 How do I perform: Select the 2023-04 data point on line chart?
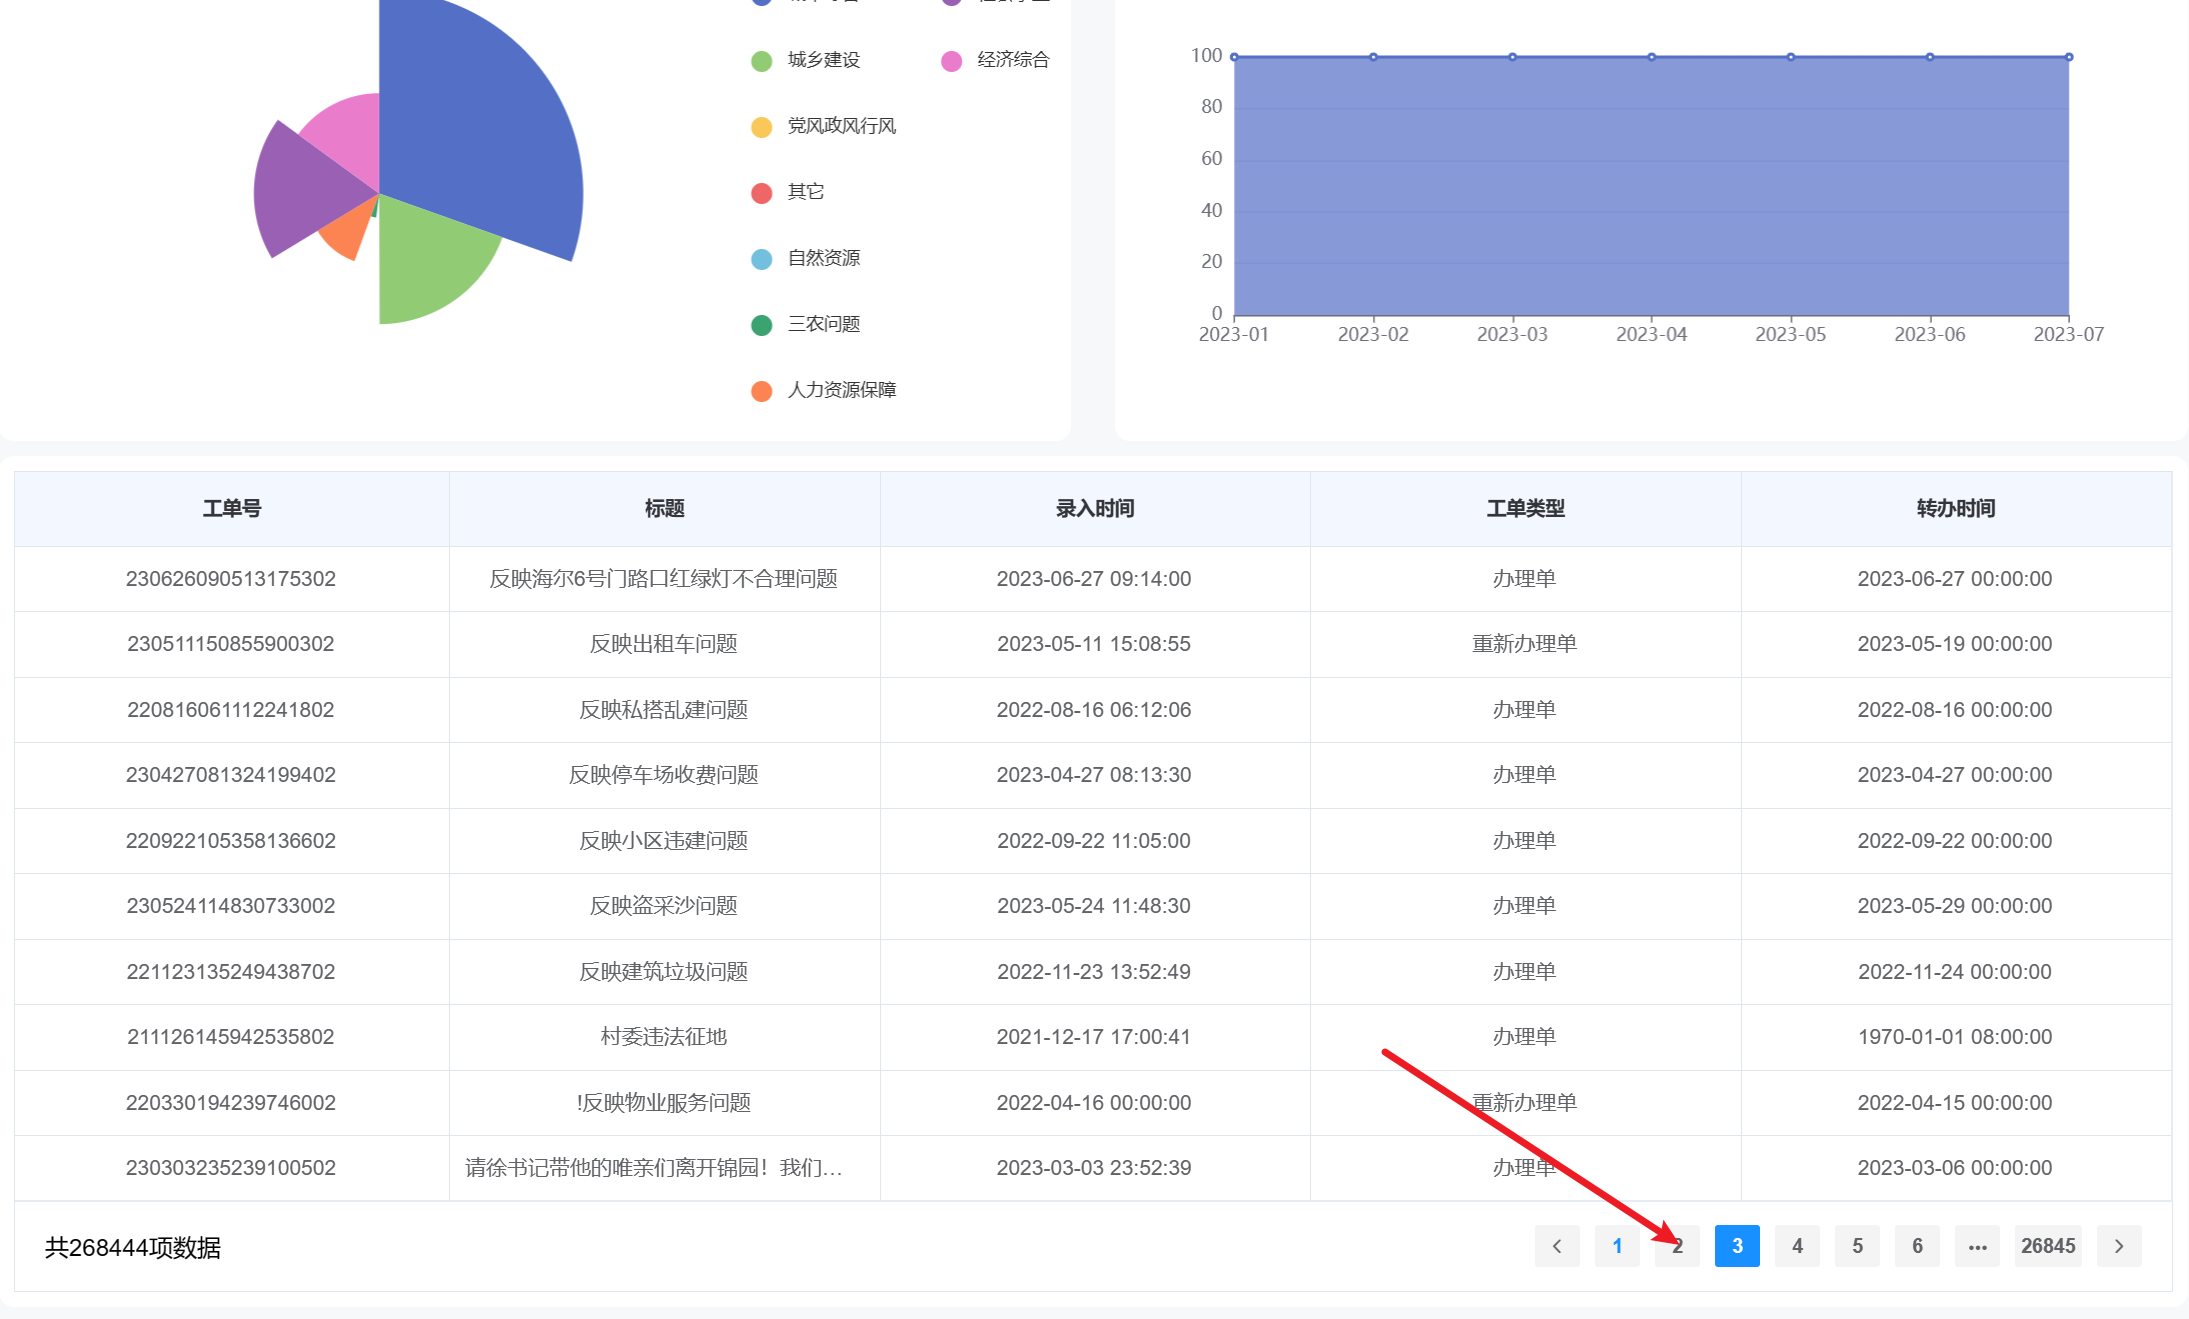tap(1651, 57)
